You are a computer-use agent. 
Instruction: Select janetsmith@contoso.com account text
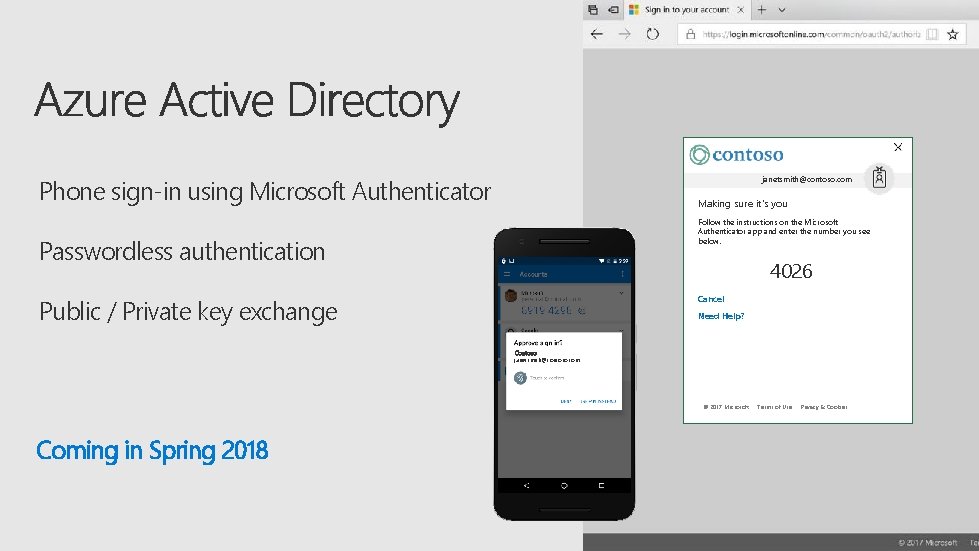click(x=807, y=180)
